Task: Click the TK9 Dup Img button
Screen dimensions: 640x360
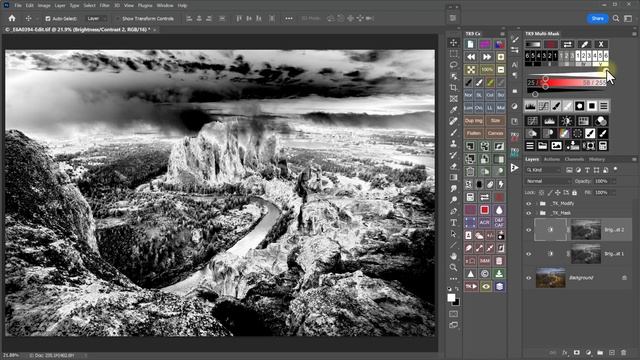Action: click(x=473, y=120)
